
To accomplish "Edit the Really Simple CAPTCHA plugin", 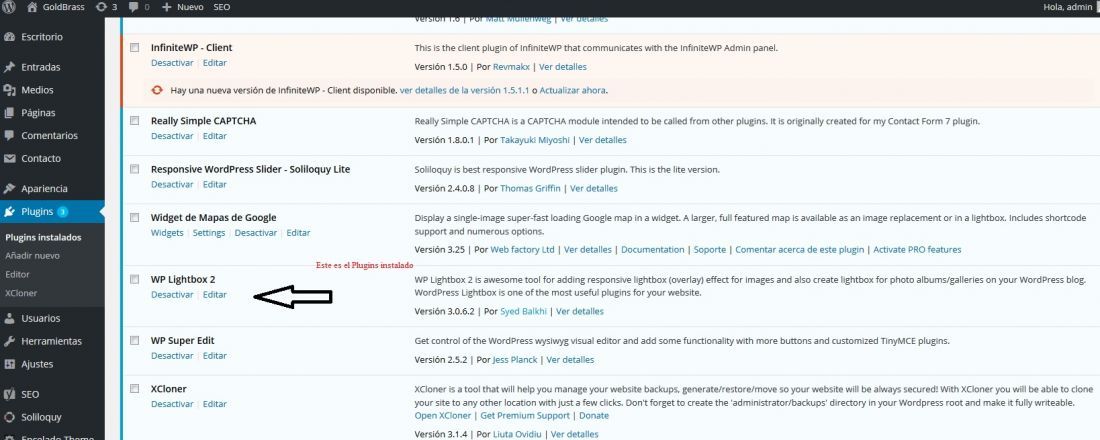I will [215, 135].
